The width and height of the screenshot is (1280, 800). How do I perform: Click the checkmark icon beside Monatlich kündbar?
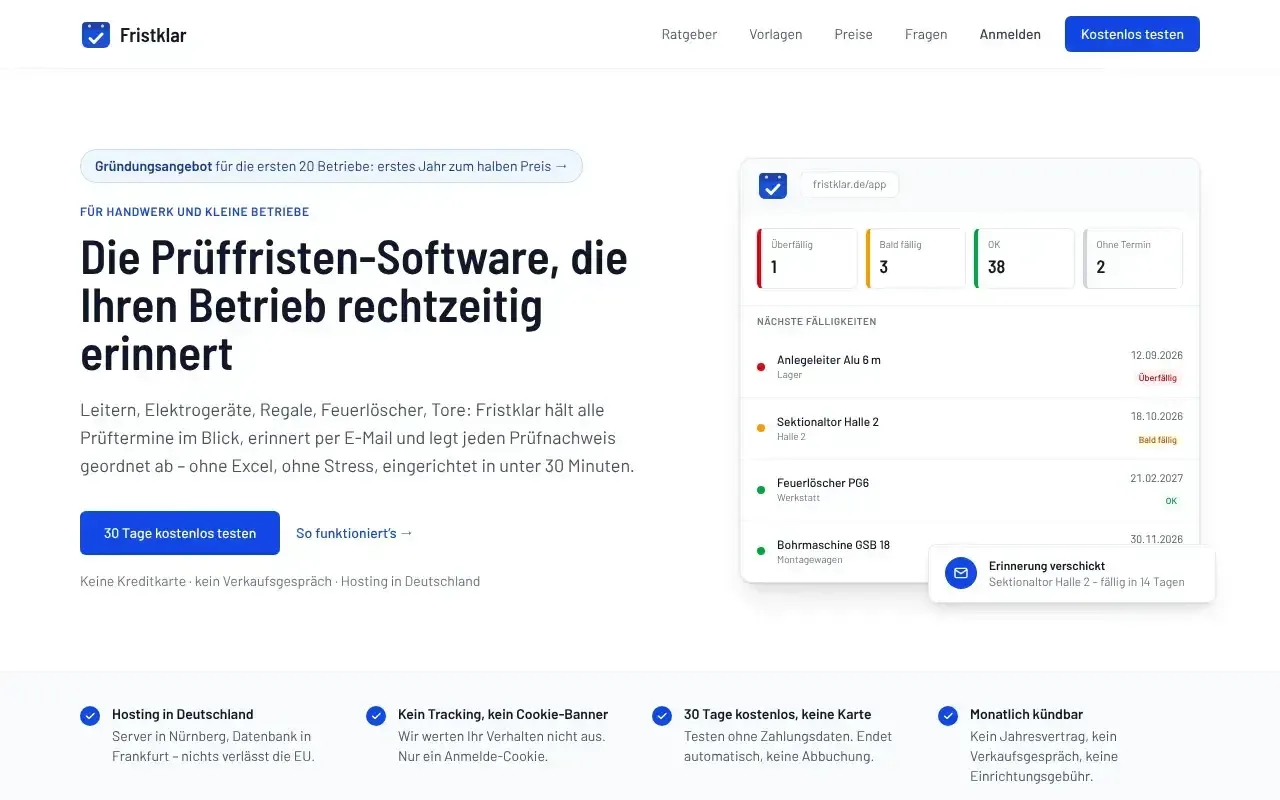(x=948, y=716)
